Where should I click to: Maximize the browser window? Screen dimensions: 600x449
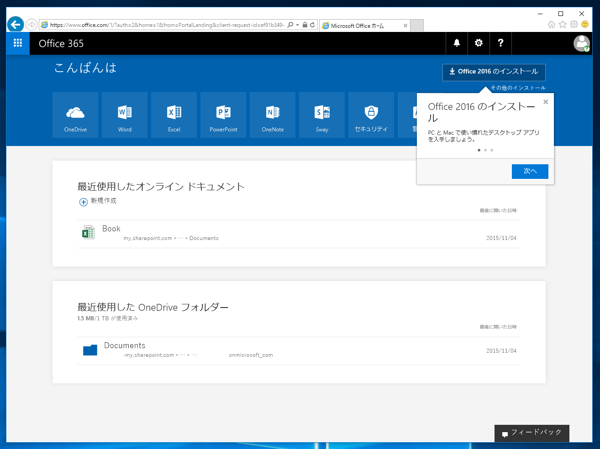[561, 13]
